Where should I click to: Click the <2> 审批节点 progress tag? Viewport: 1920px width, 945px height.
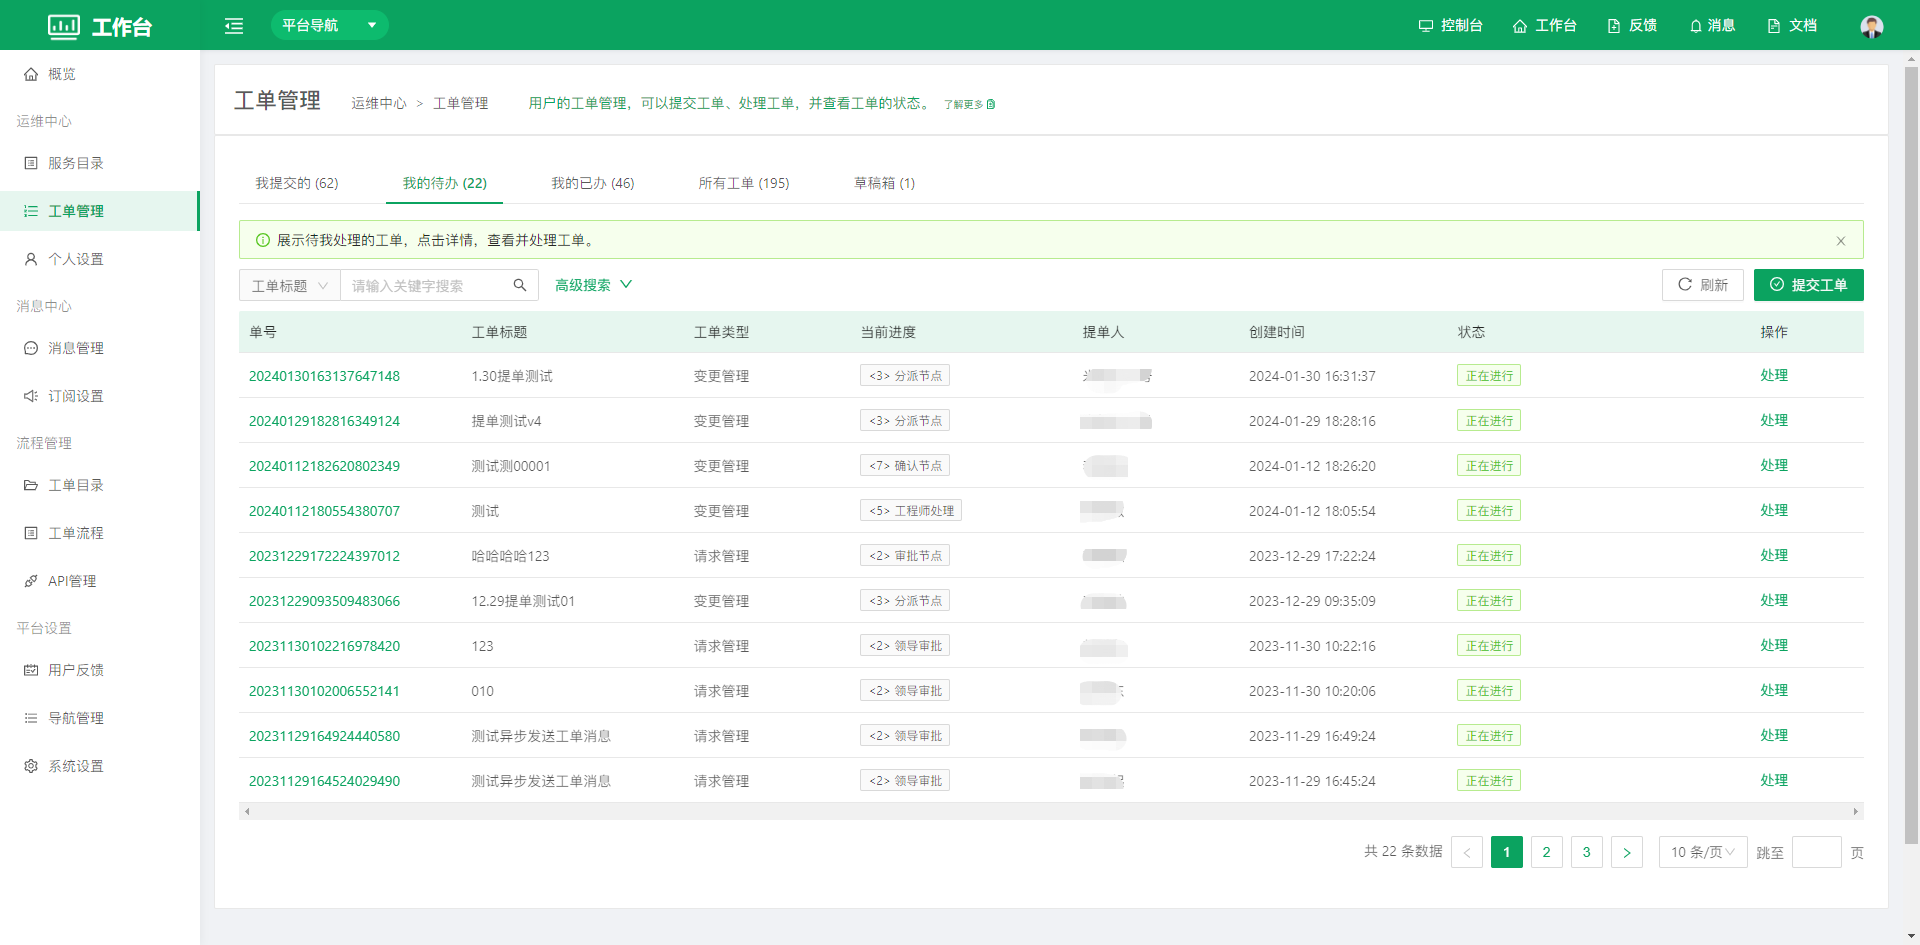(905, 556)
